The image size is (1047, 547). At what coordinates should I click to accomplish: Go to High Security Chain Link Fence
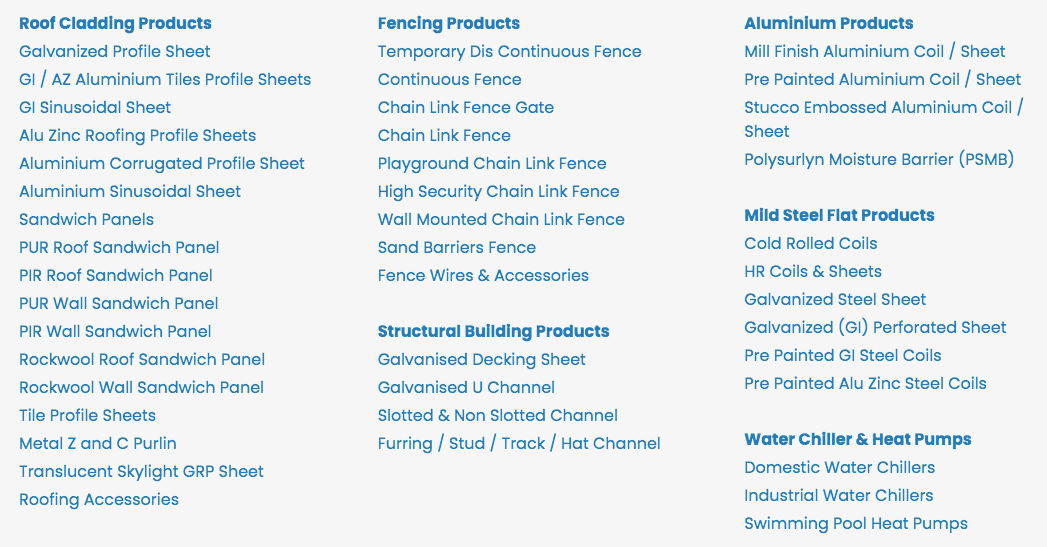click(x=498, y=191)
